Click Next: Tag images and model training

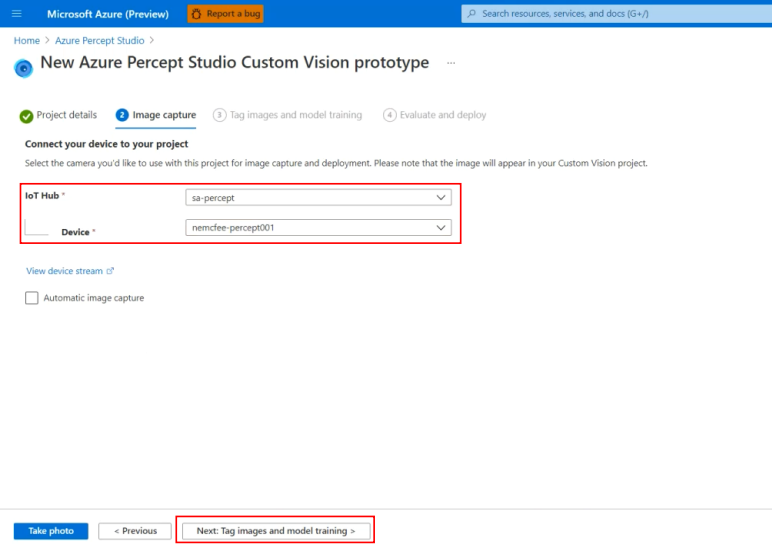pyautogui.click(x=276, y=531)
